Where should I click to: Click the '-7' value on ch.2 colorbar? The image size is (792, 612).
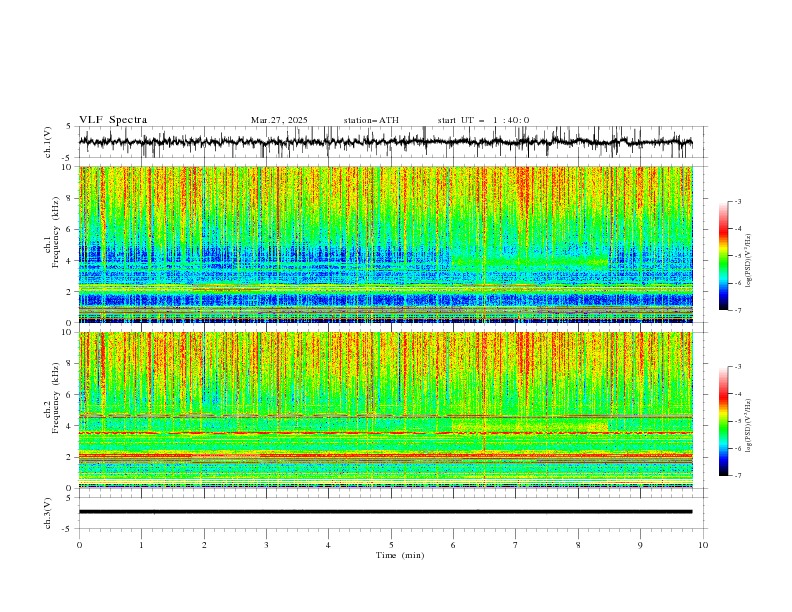click(x=737, y=475)
